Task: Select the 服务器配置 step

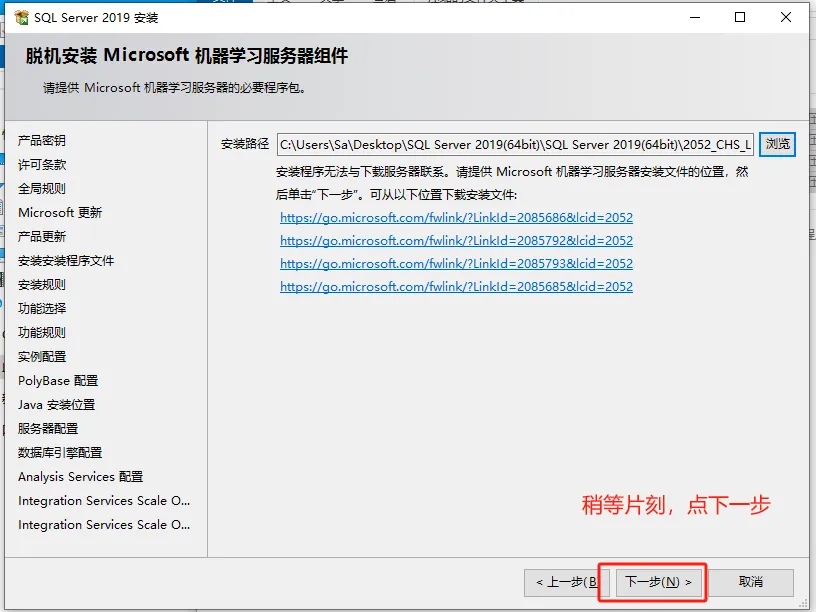Action: [x=48, y=428]
